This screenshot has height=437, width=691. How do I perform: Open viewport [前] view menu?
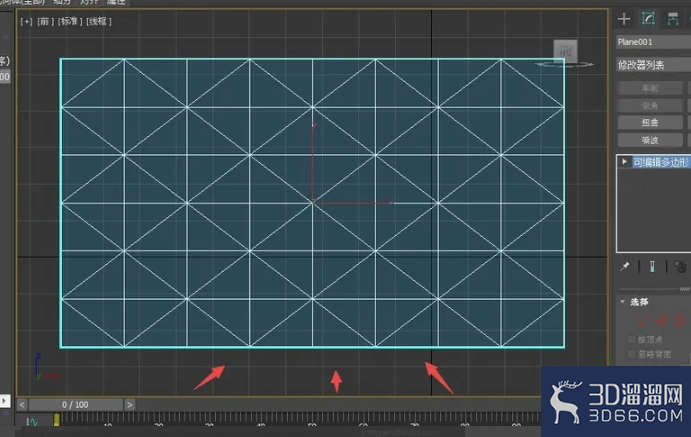coord(45,21)
